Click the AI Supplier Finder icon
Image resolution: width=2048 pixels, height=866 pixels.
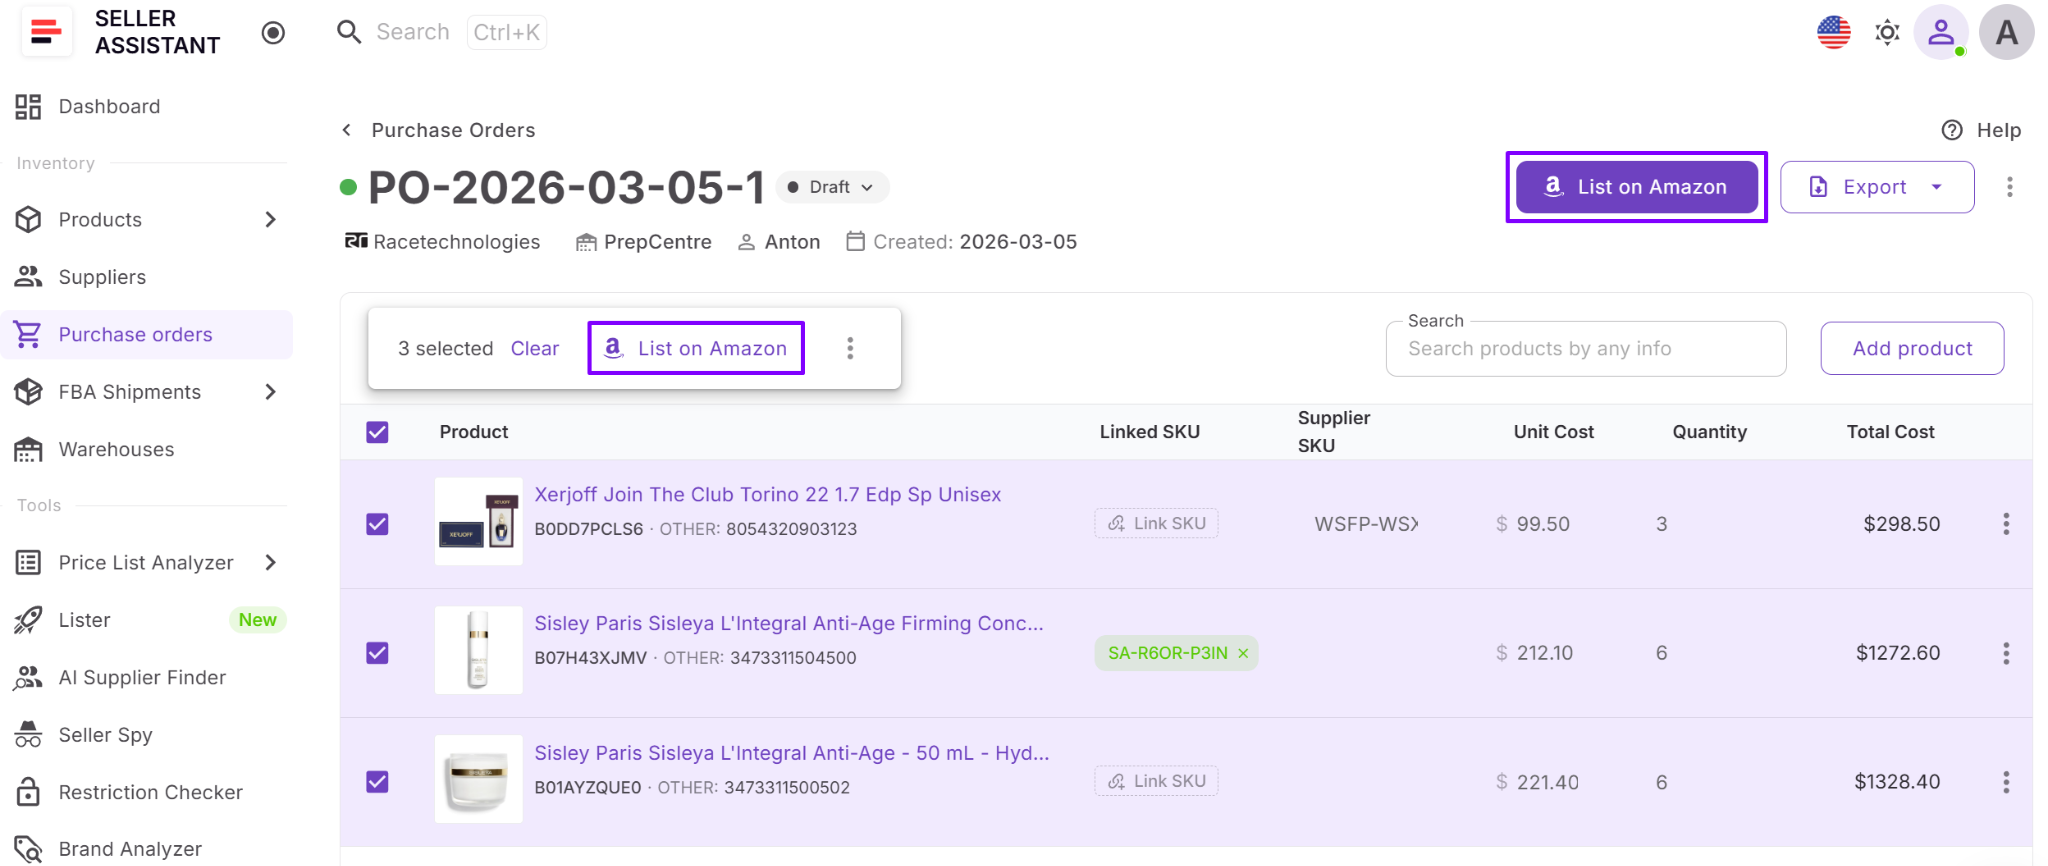[28, 678]
